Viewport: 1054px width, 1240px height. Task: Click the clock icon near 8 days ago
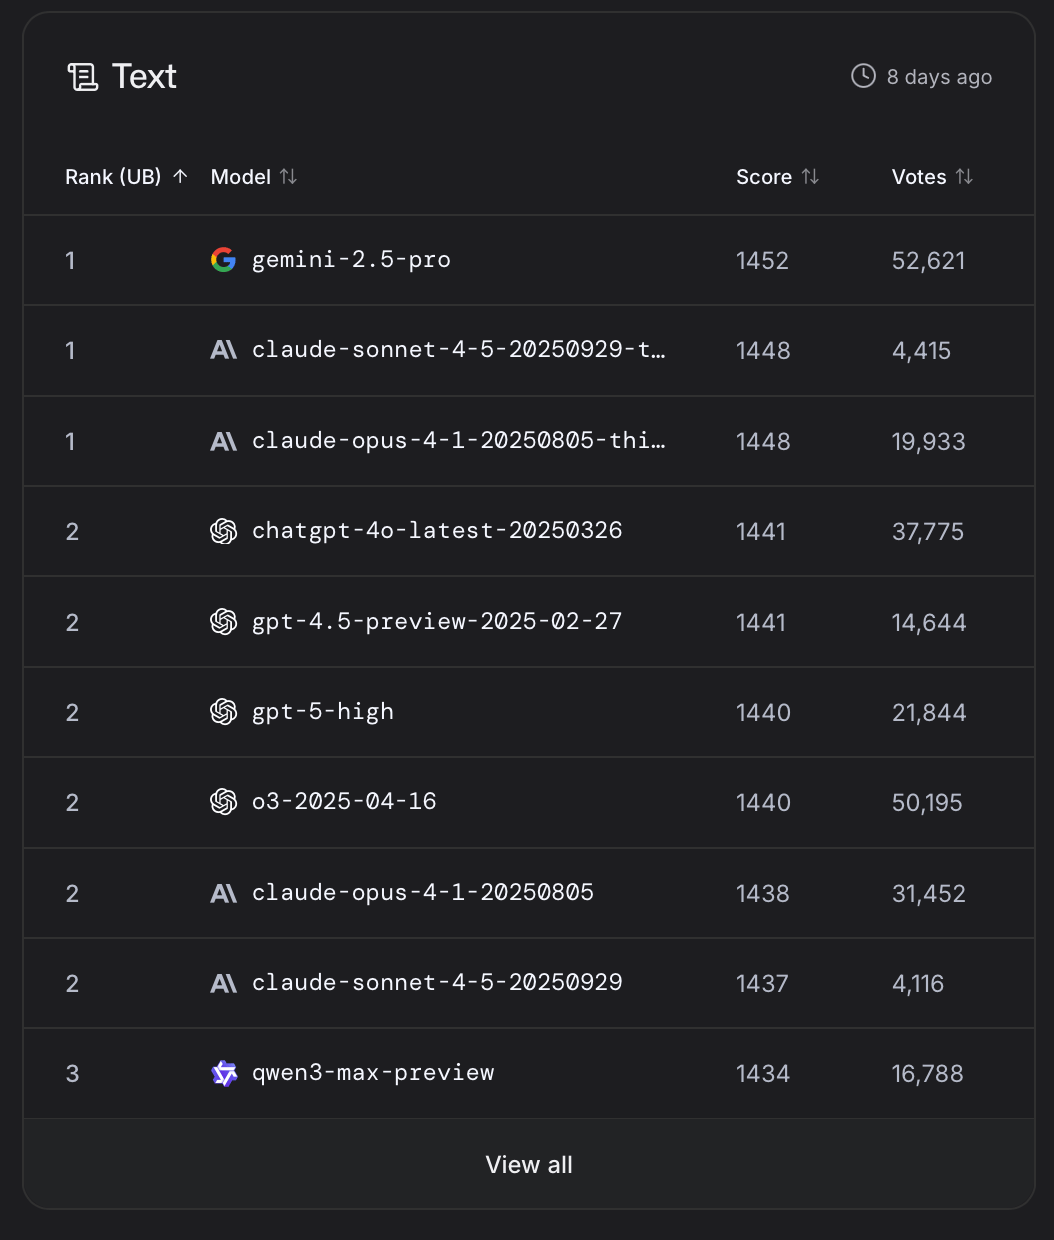[x=863, y=76]
